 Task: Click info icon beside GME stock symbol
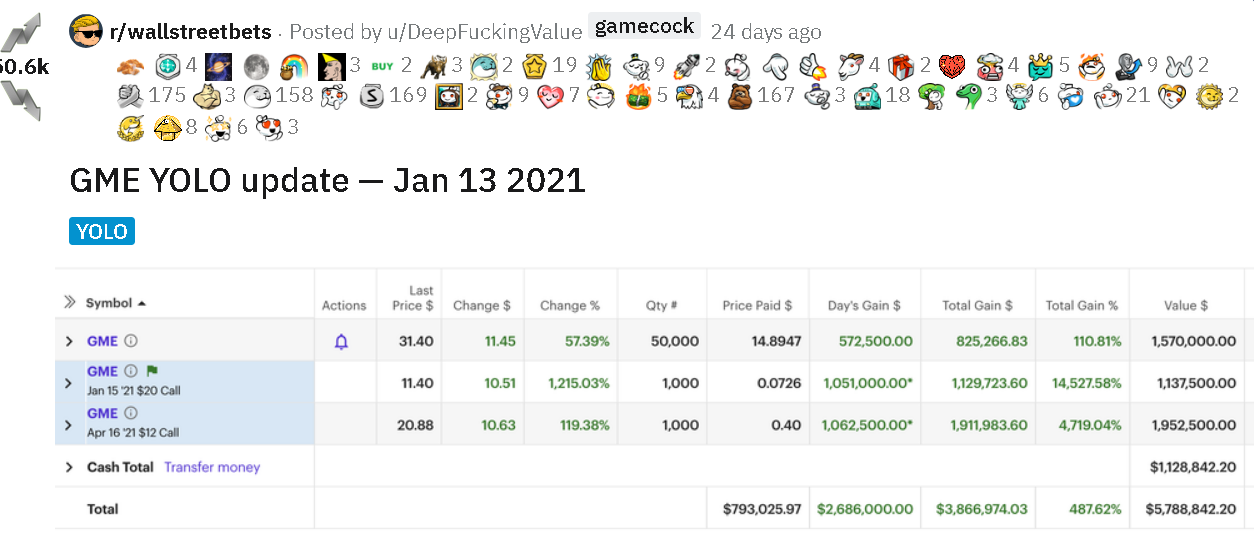tap(131, 341)
